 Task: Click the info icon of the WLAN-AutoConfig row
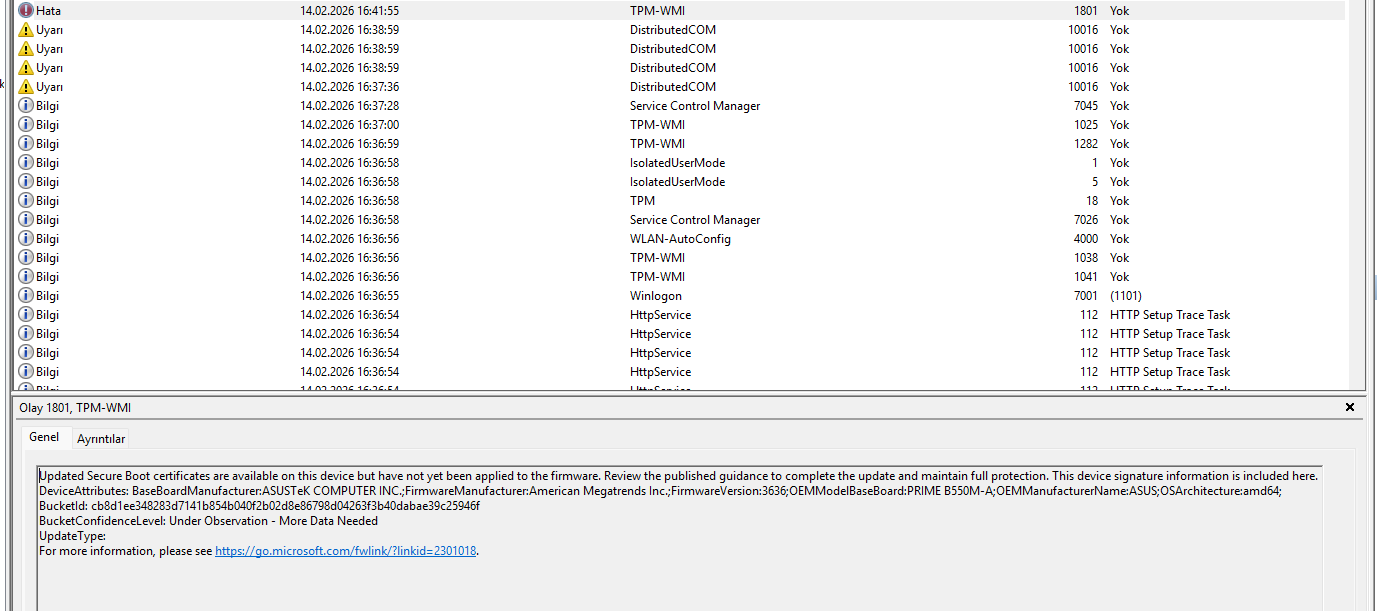point(26,239)
